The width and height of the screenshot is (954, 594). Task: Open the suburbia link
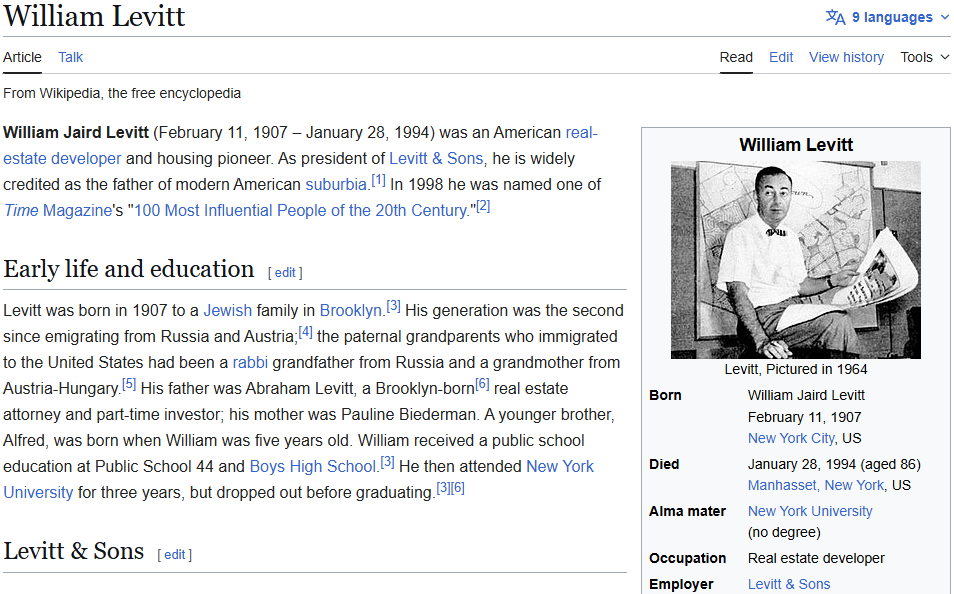click(x=336, y=184)
